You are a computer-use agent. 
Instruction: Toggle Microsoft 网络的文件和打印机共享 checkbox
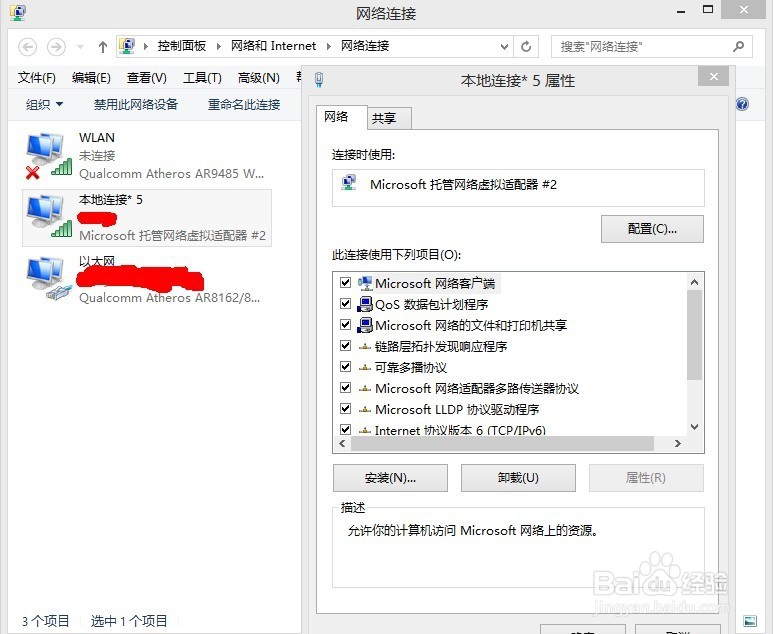click(x=346, y=325)
